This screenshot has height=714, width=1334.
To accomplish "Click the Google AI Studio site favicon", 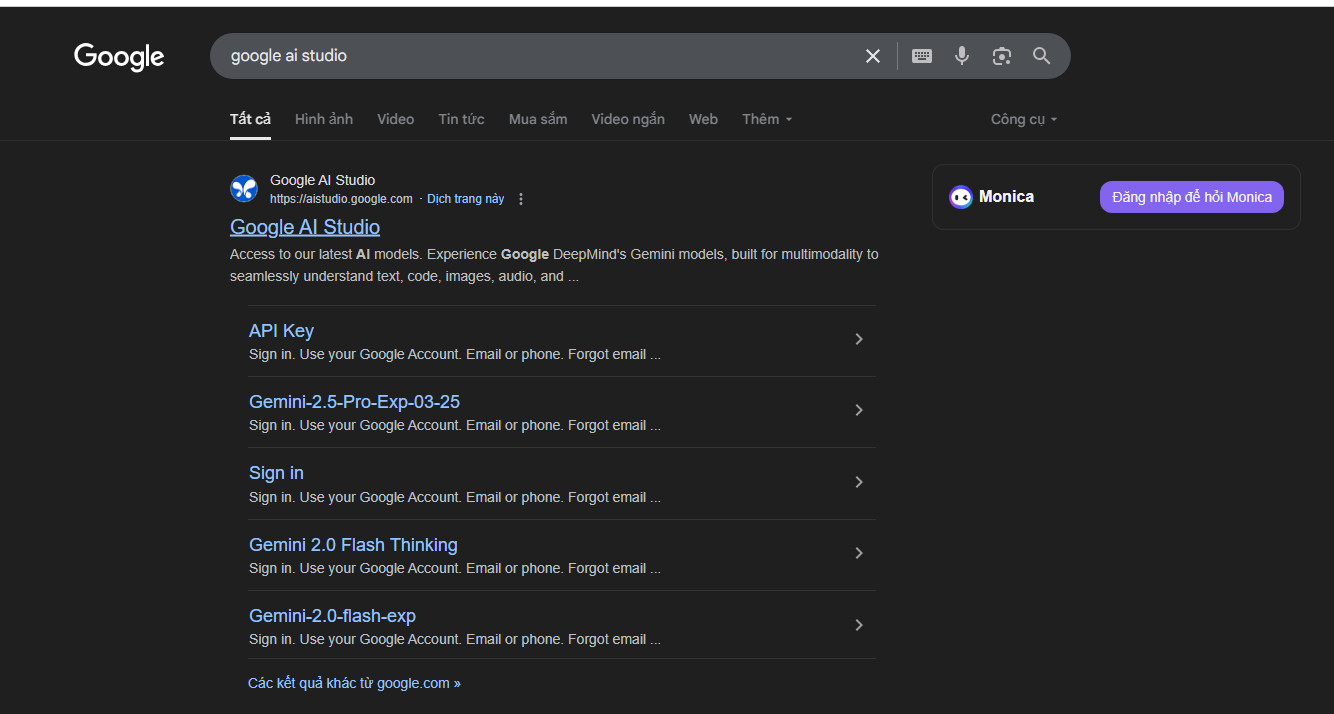I will pos(244,188).
